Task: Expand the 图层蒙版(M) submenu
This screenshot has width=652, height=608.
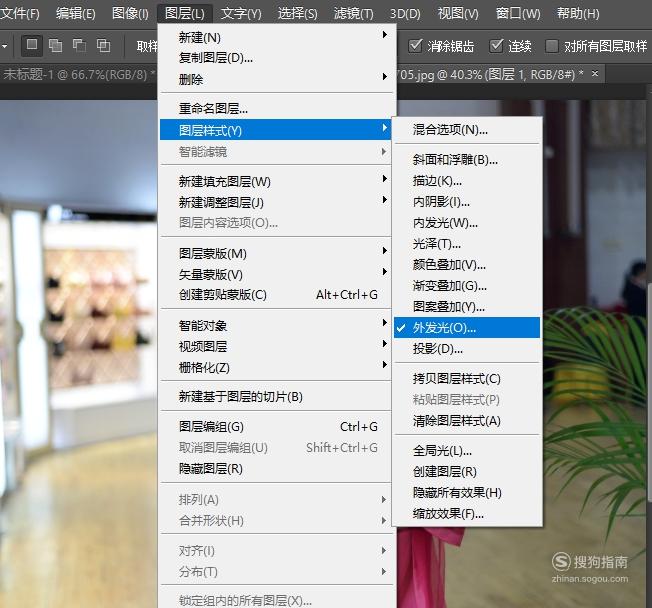Action: (275, 253)
